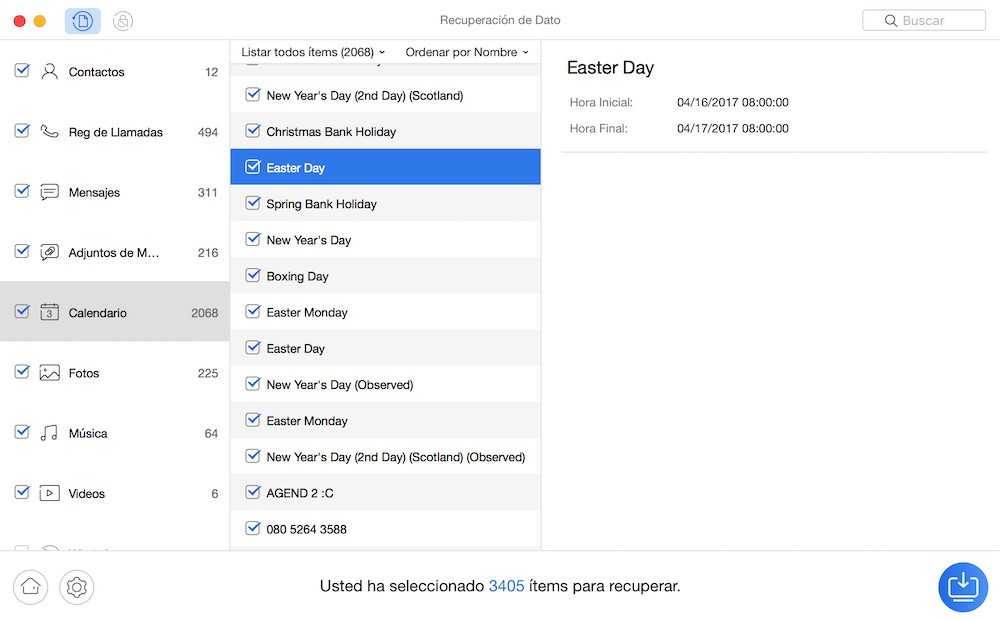Click the recover from device icon in toolbar

point(82,21)
